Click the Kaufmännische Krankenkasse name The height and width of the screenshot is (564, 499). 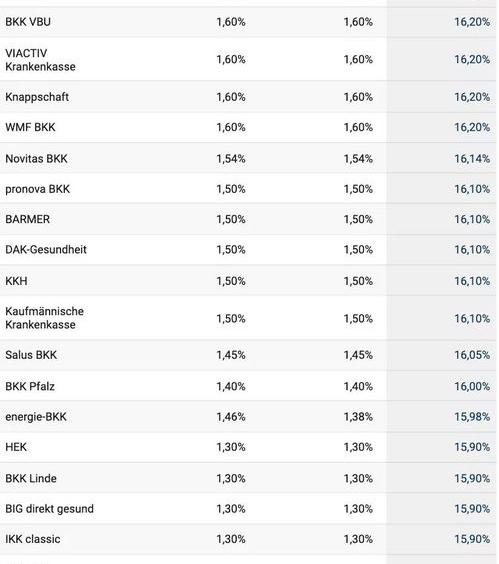(x=44, y=318)
